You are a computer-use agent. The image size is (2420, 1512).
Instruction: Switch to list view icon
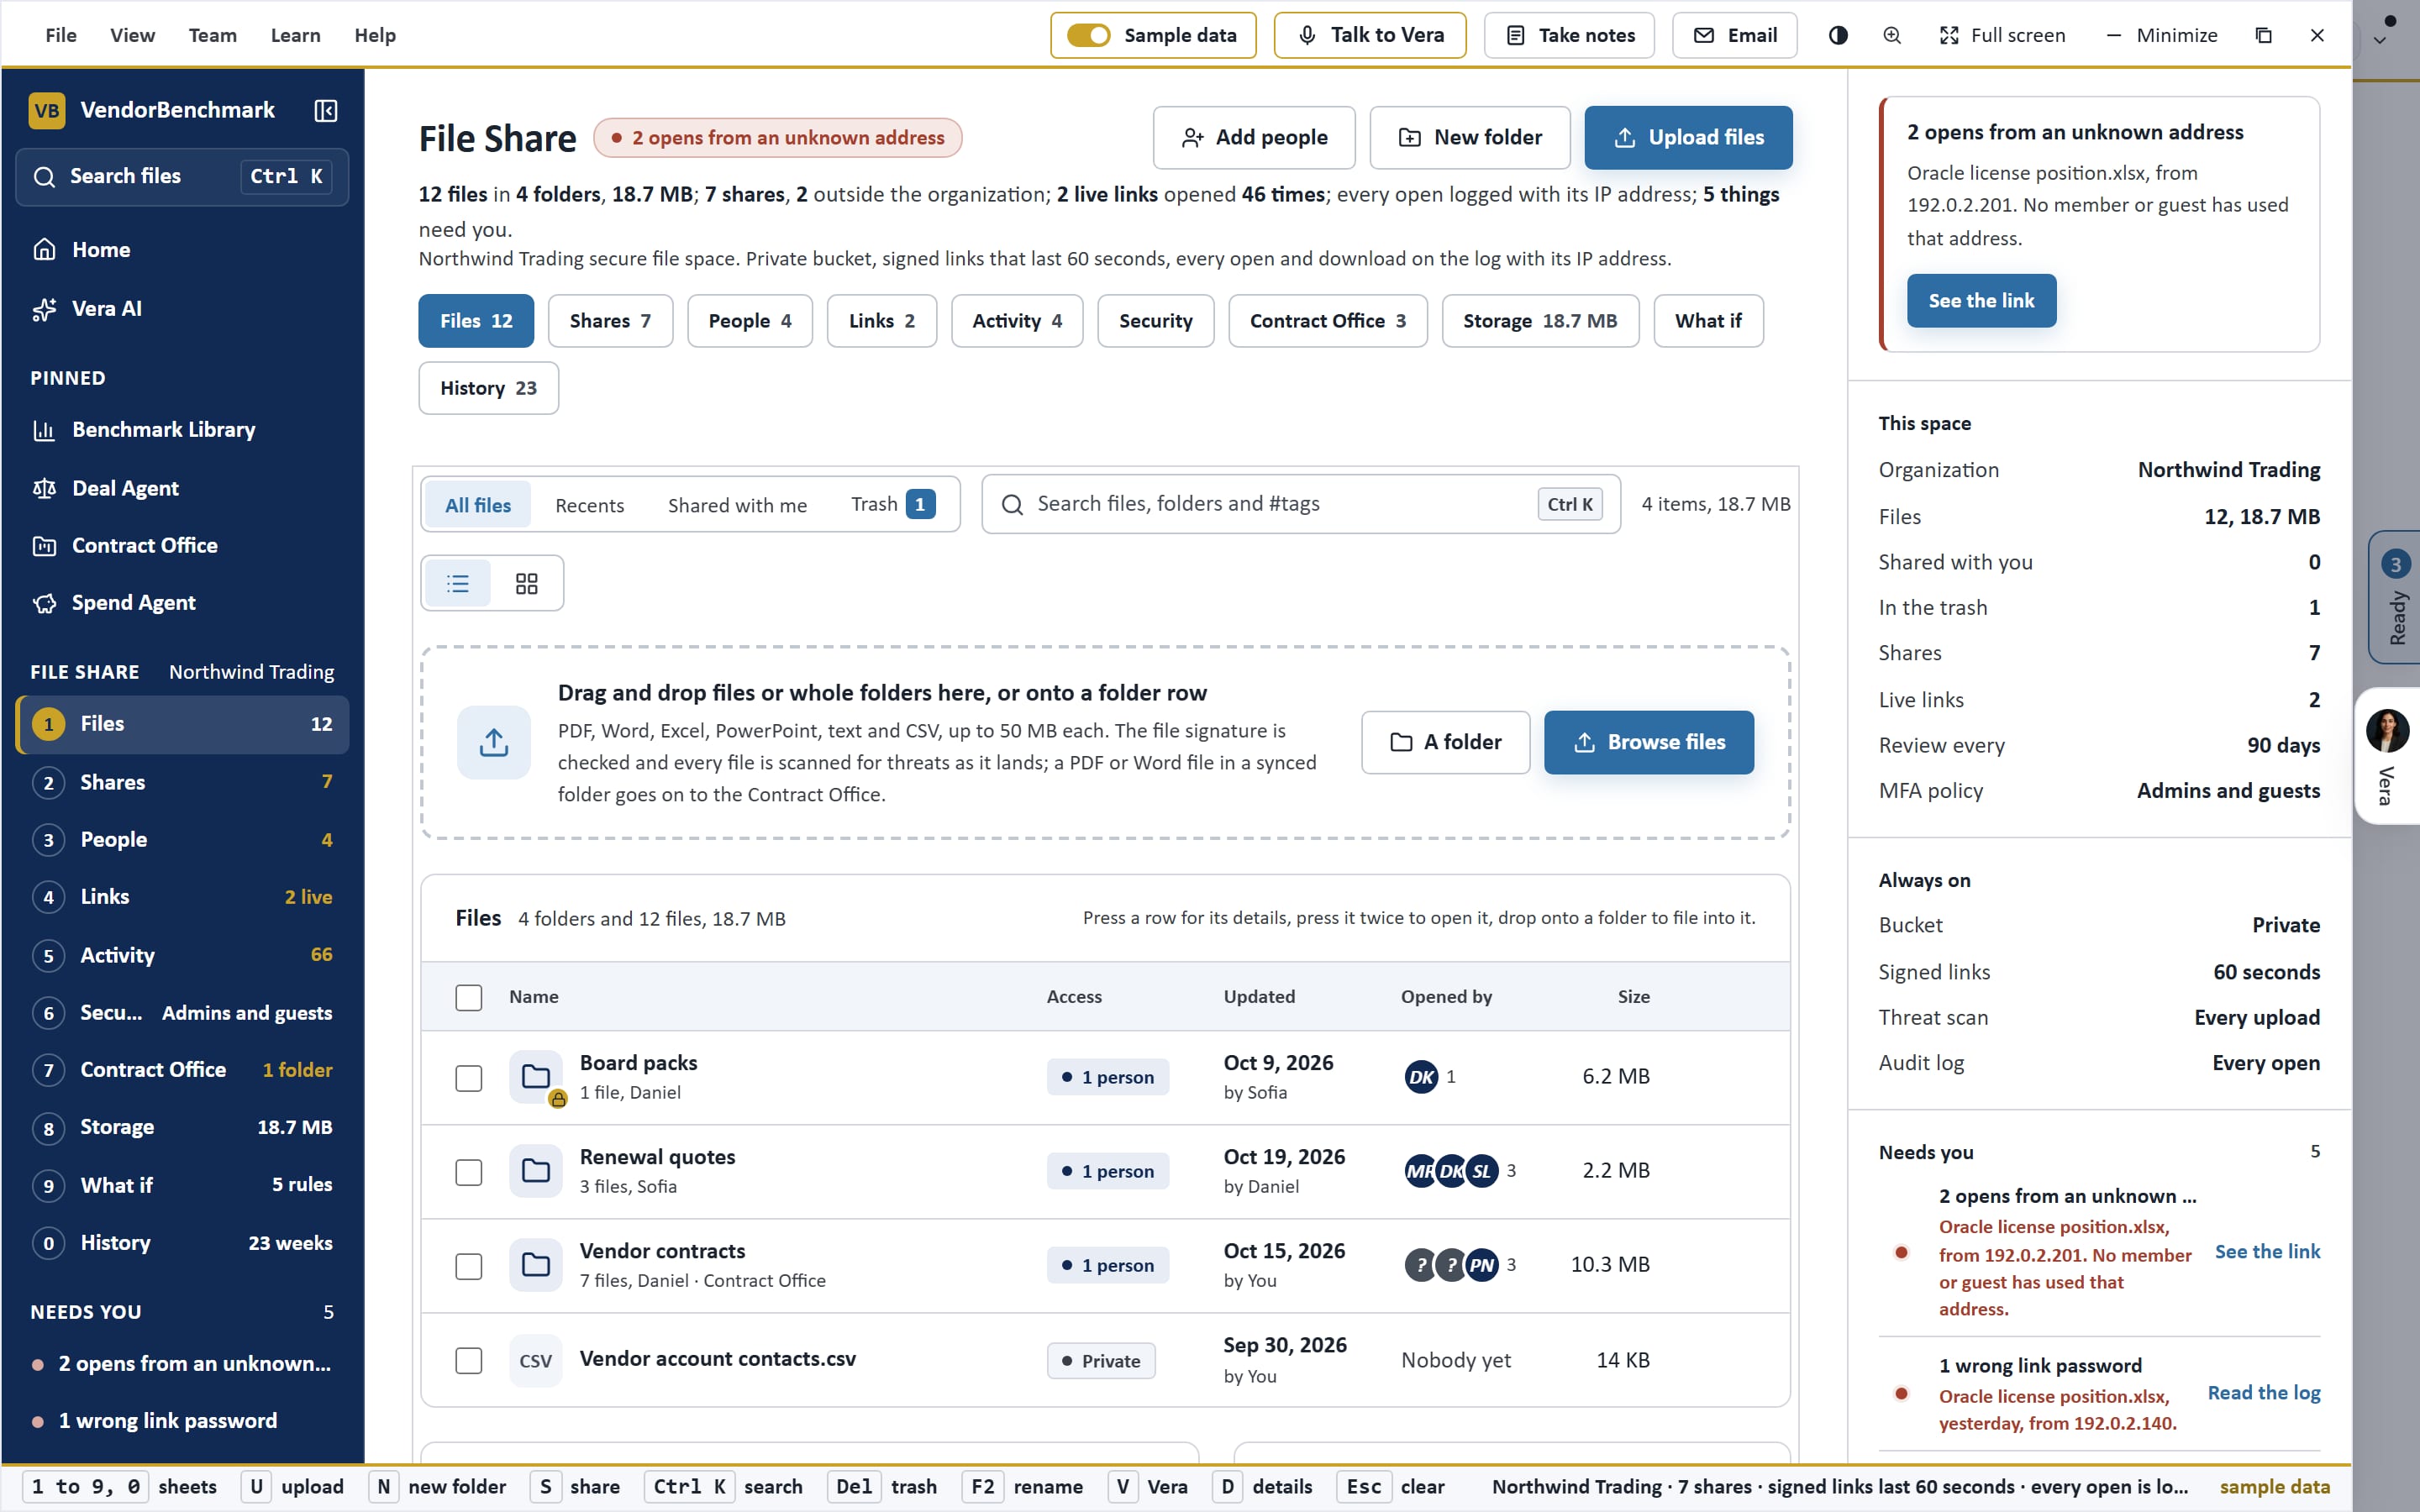tap(458, 583)
